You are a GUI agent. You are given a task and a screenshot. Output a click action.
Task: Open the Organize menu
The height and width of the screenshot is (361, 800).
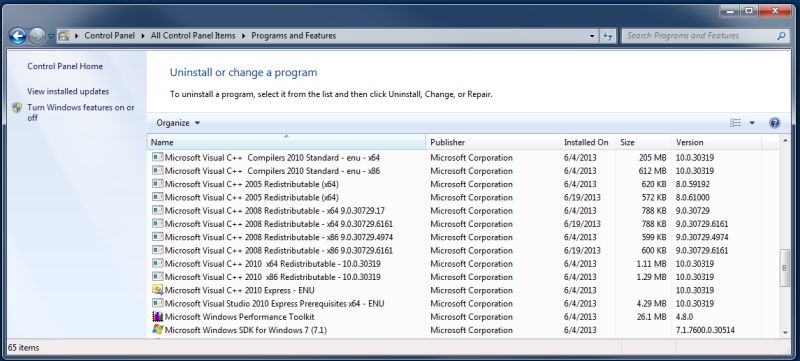pyautogui.click(x=178, y=123)
